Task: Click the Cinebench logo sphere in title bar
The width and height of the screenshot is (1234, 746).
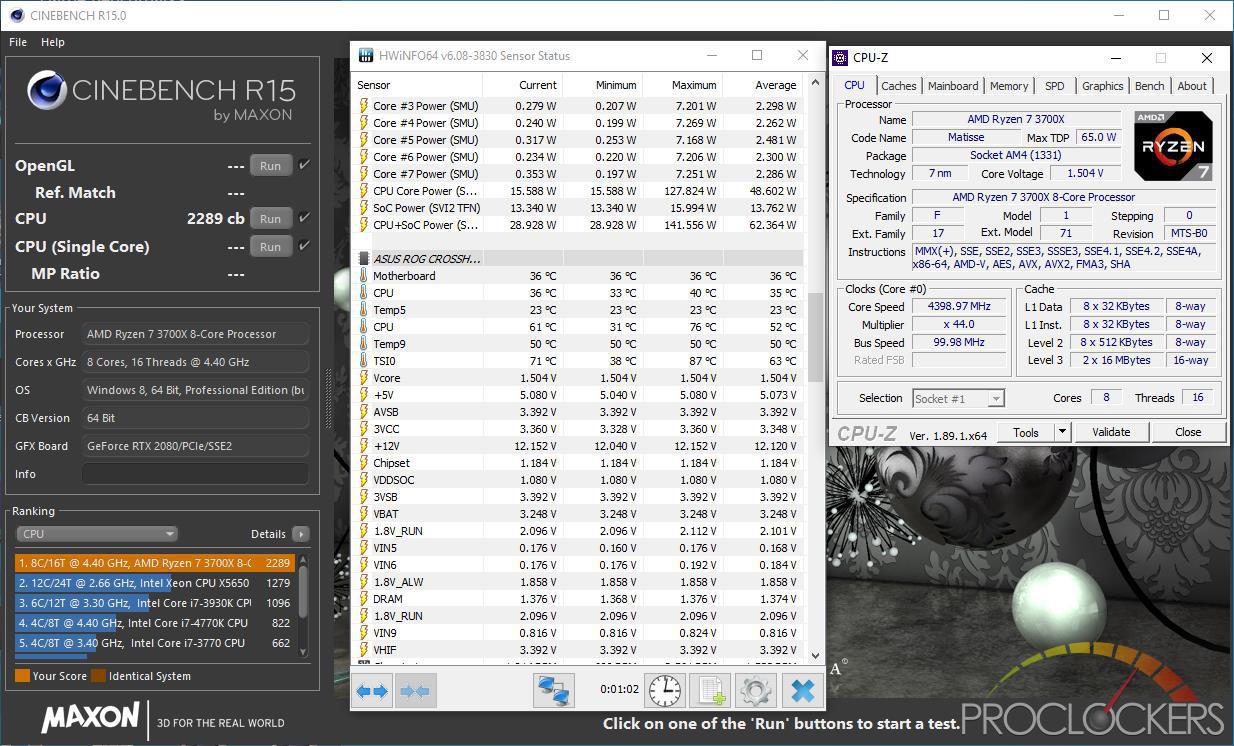Action: coord(17,15)
